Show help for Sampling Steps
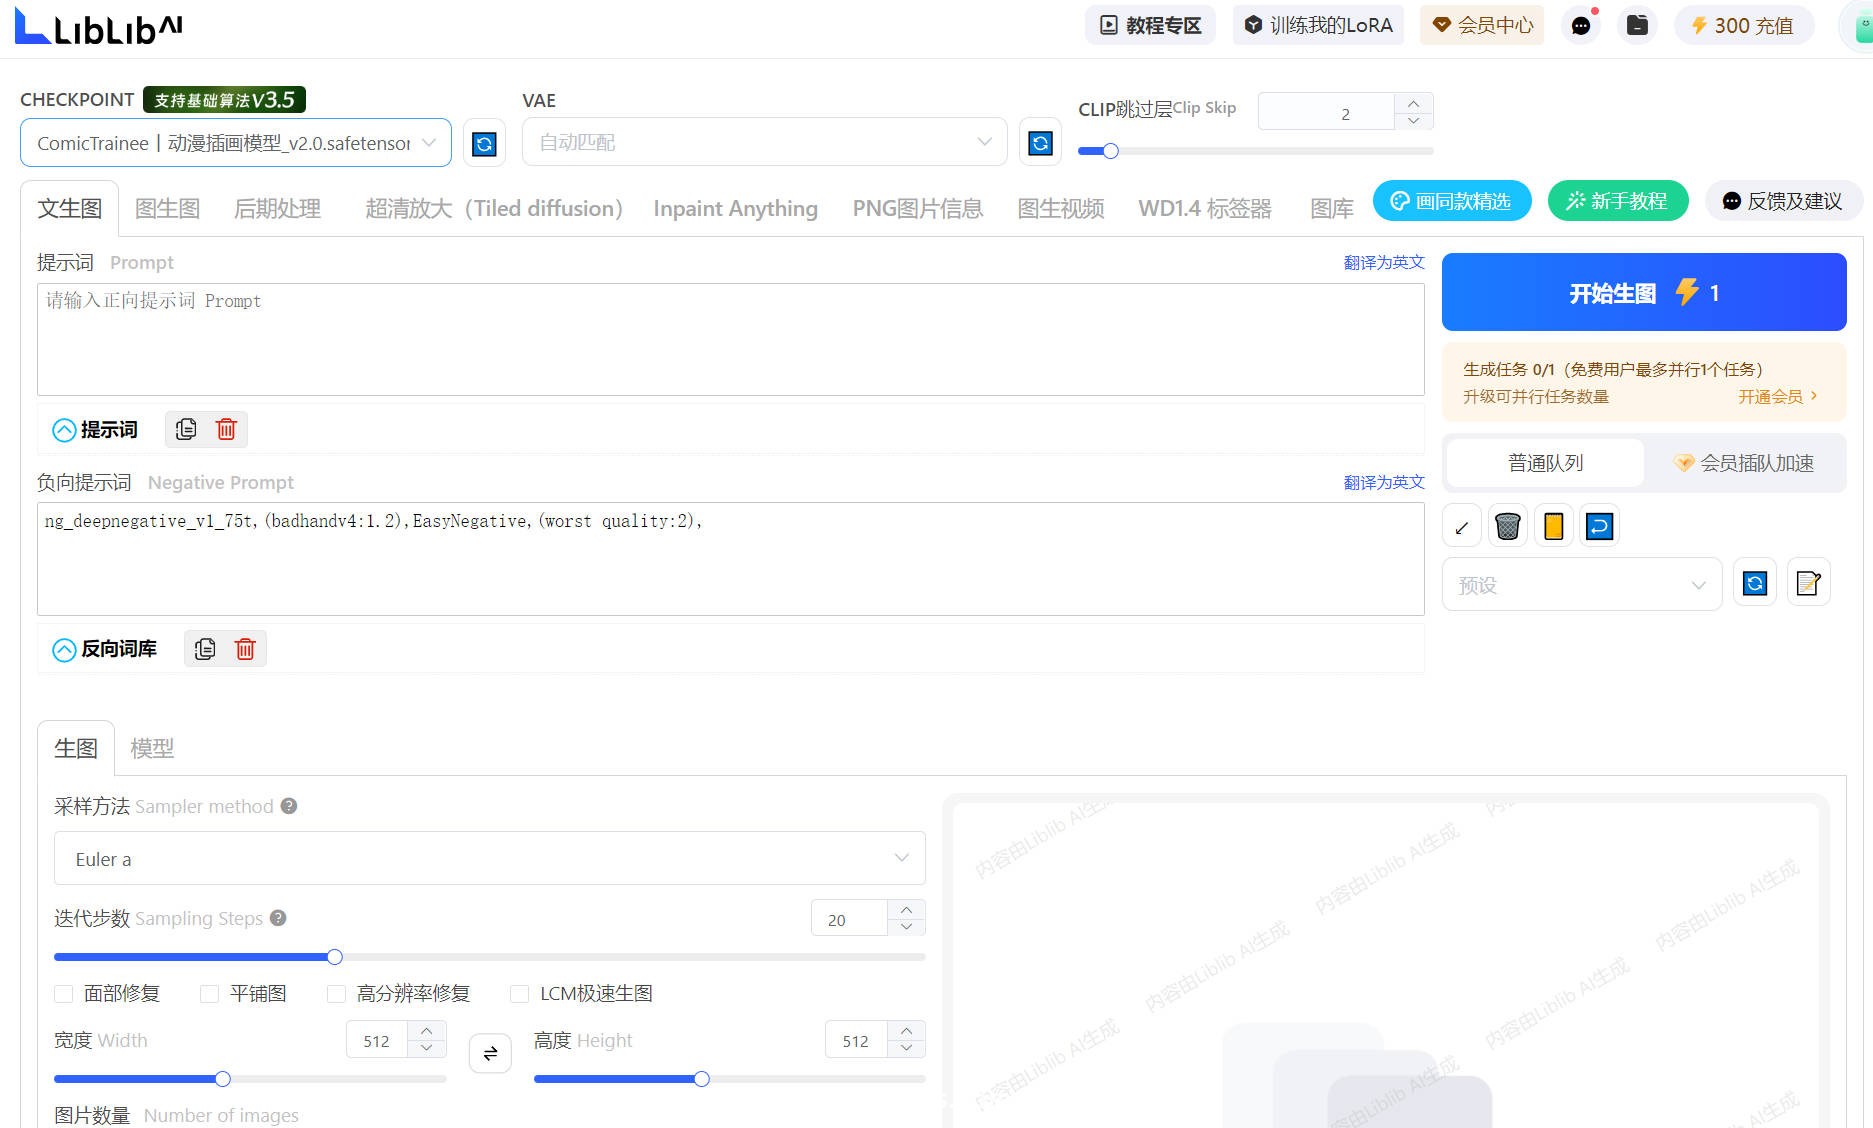 [279, 918]
